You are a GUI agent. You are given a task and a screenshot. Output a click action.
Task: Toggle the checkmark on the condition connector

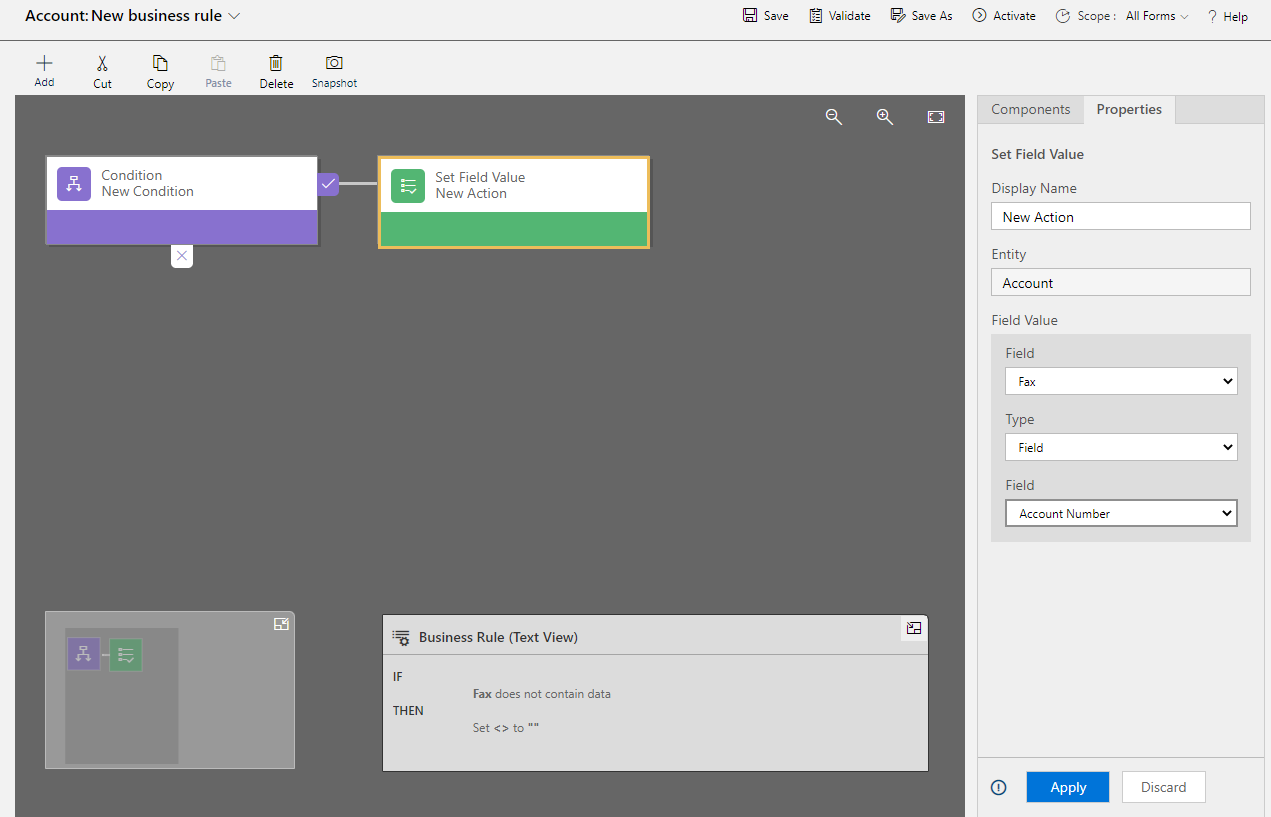point(329,184)
